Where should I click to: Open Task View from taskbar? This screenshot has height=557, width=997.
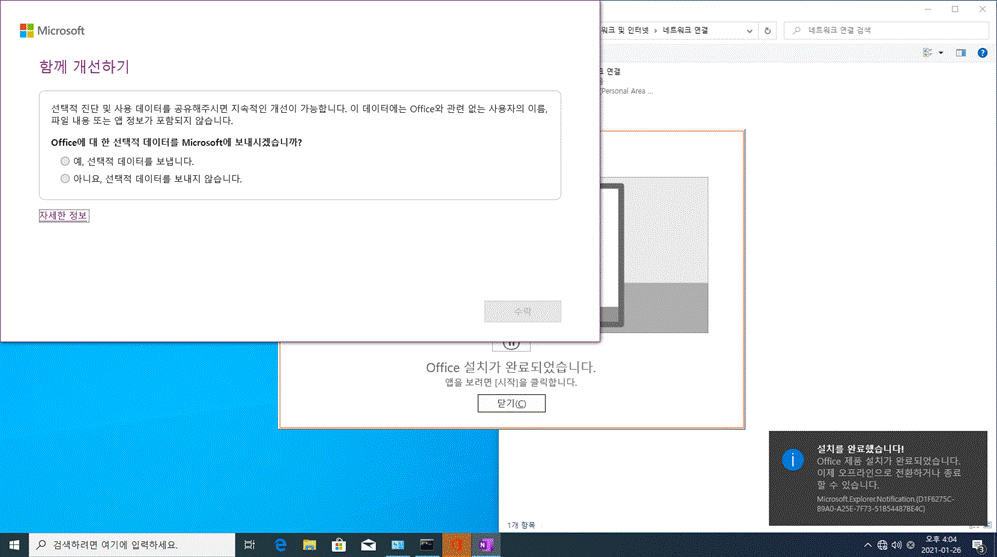point(249,545)
